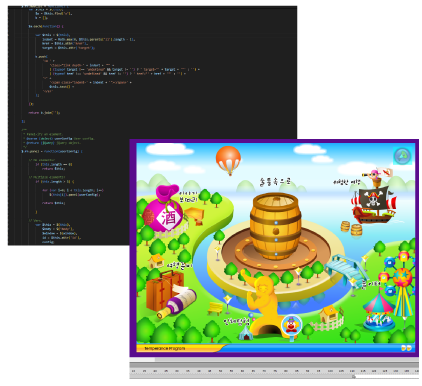Click the teal round icon in game's top-right corner
The width and height of the screenshot is (422, 386).
[x=402, y=156]
